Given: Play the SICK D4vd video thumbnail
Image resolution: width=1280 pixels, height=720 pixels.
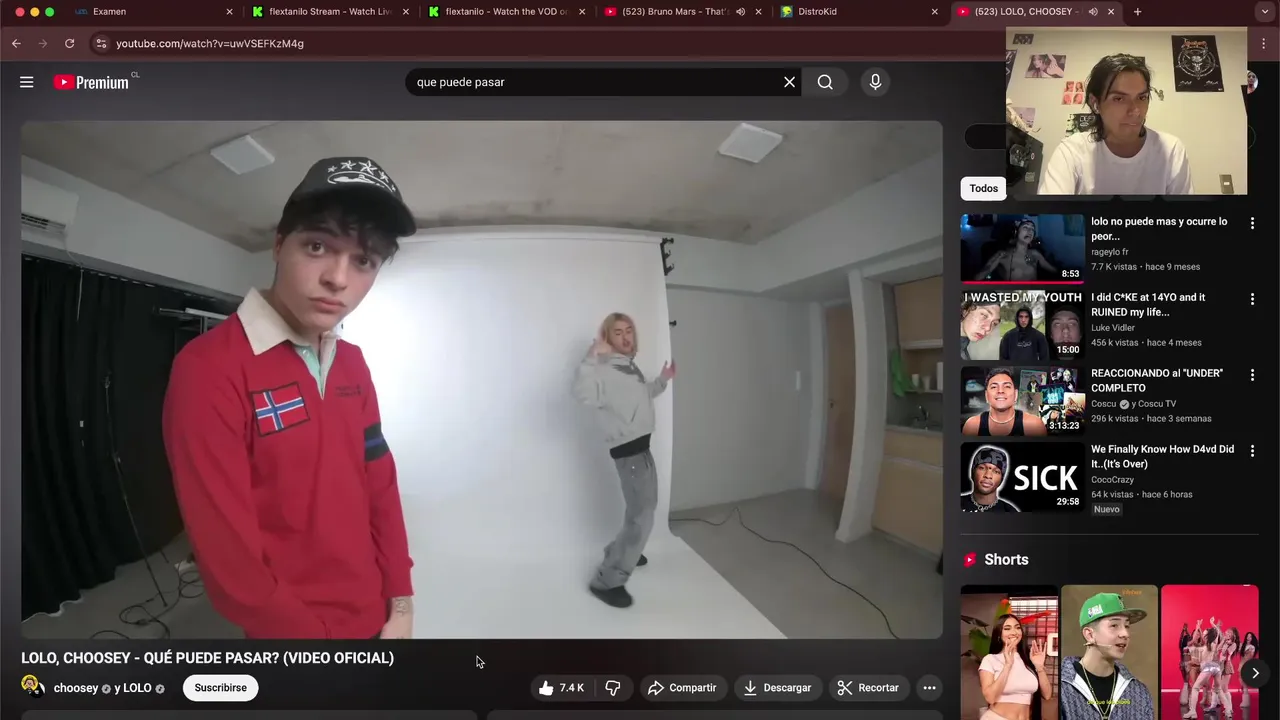Looking at the screenshot, I should pyautogui.click(x=1022, y=476).
